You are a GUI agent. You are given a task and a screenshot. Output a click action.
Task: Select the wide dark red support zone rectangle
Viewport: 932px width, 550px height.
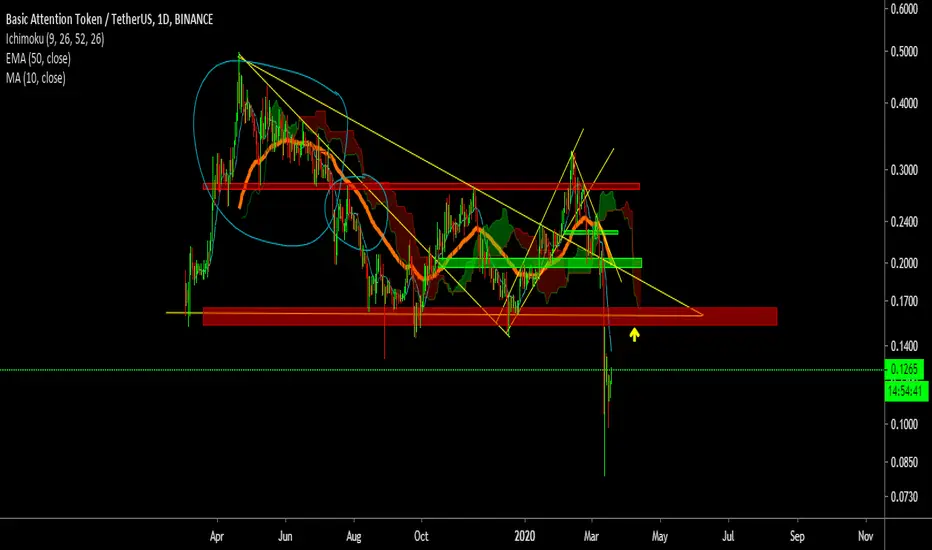[490, 316]
